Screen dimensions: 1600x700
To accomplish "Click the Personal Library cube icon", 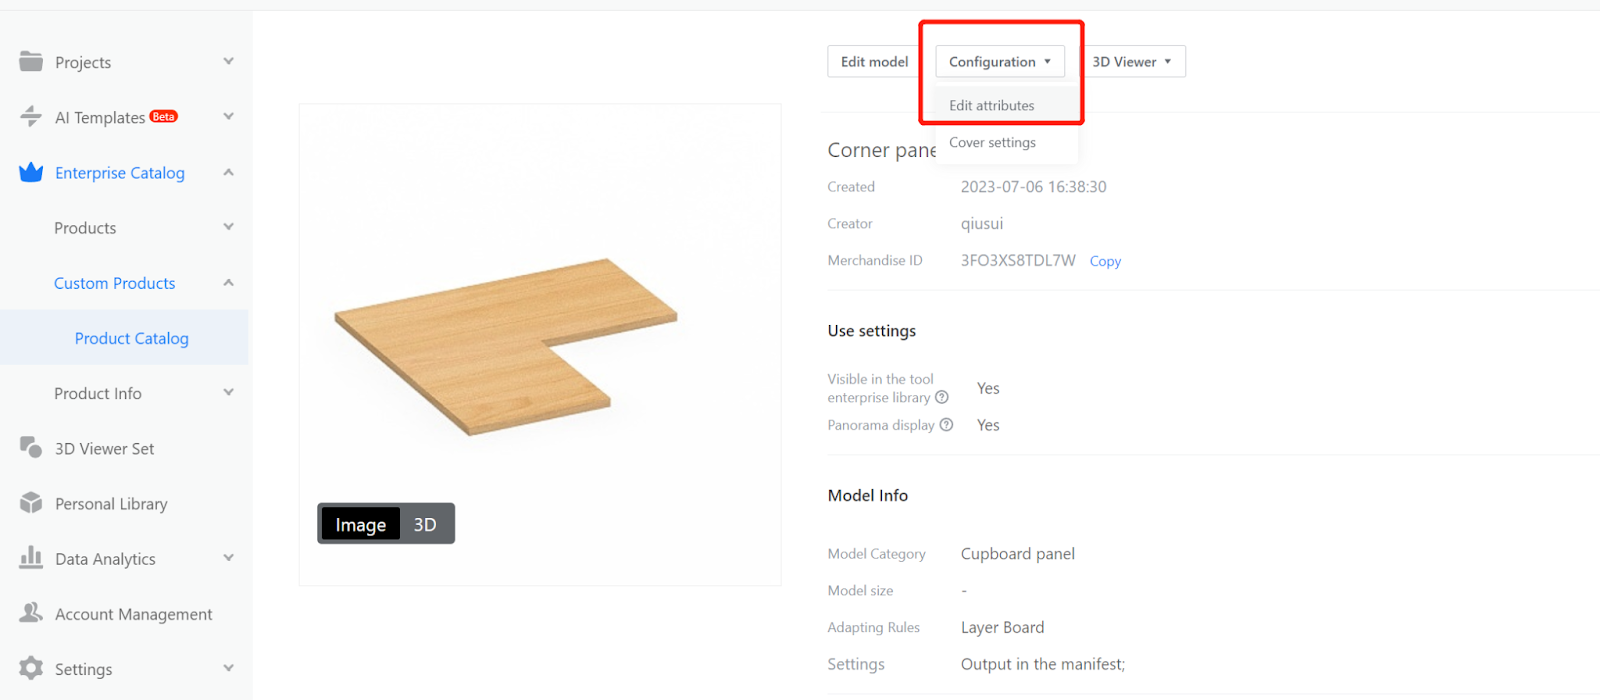I will [31, 503].
